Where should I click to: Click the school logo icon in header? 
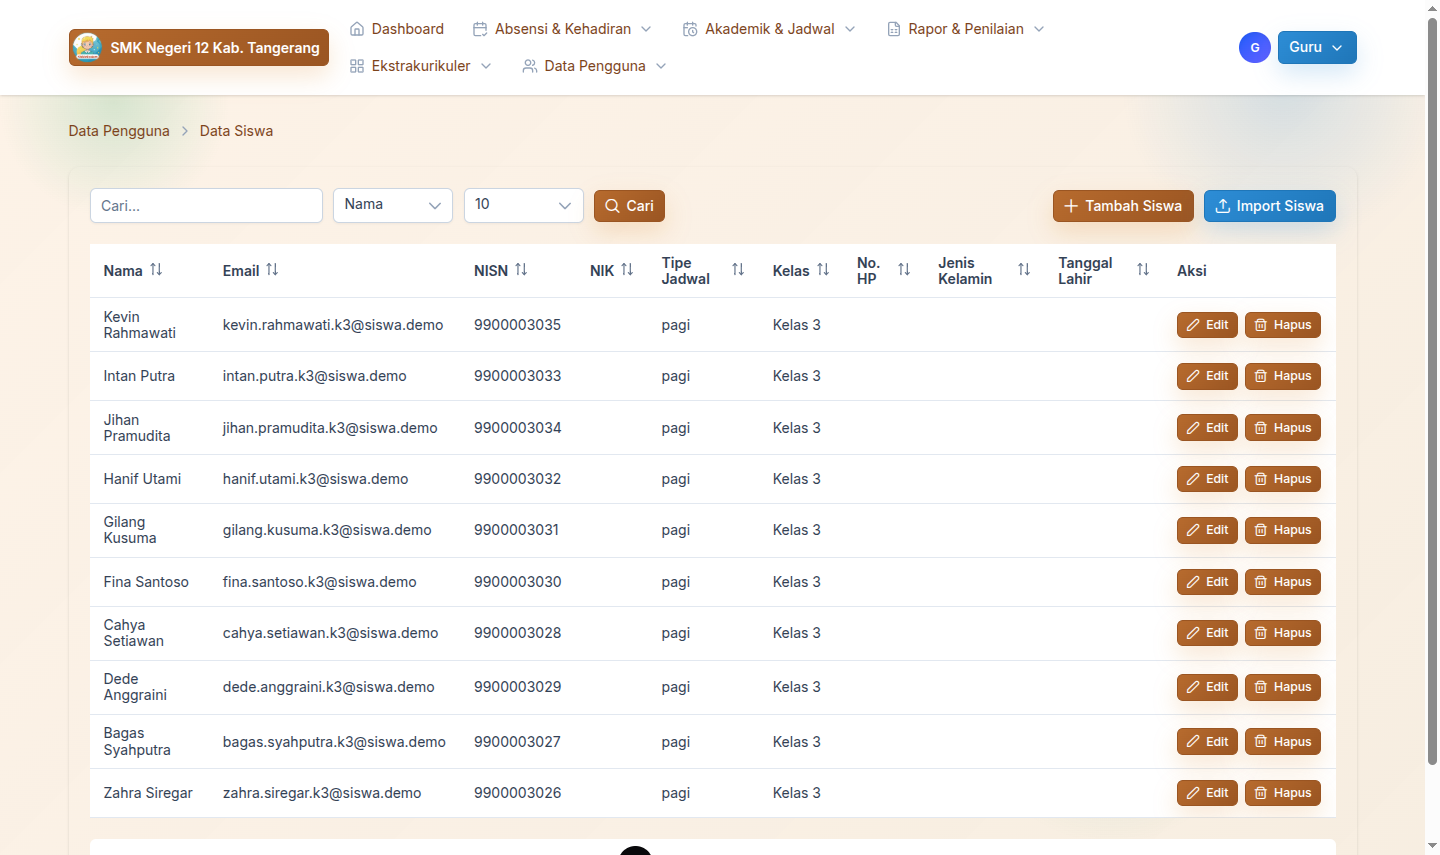click(88, 47)
